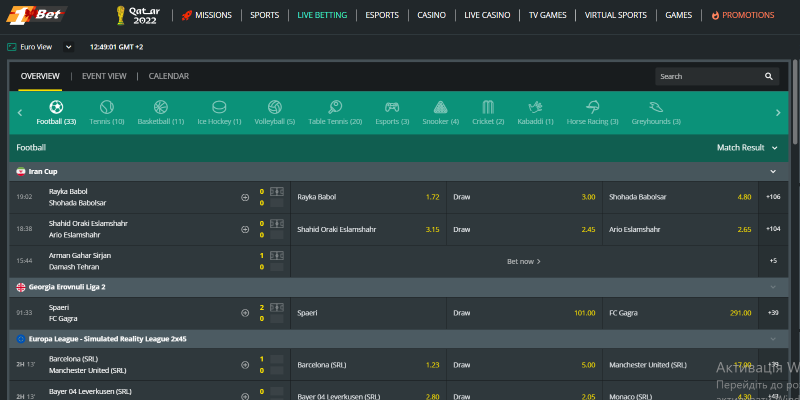Select the Horse Racing icon
The width and height of the screenshot is (800, 400).
[x=592, y=107]
